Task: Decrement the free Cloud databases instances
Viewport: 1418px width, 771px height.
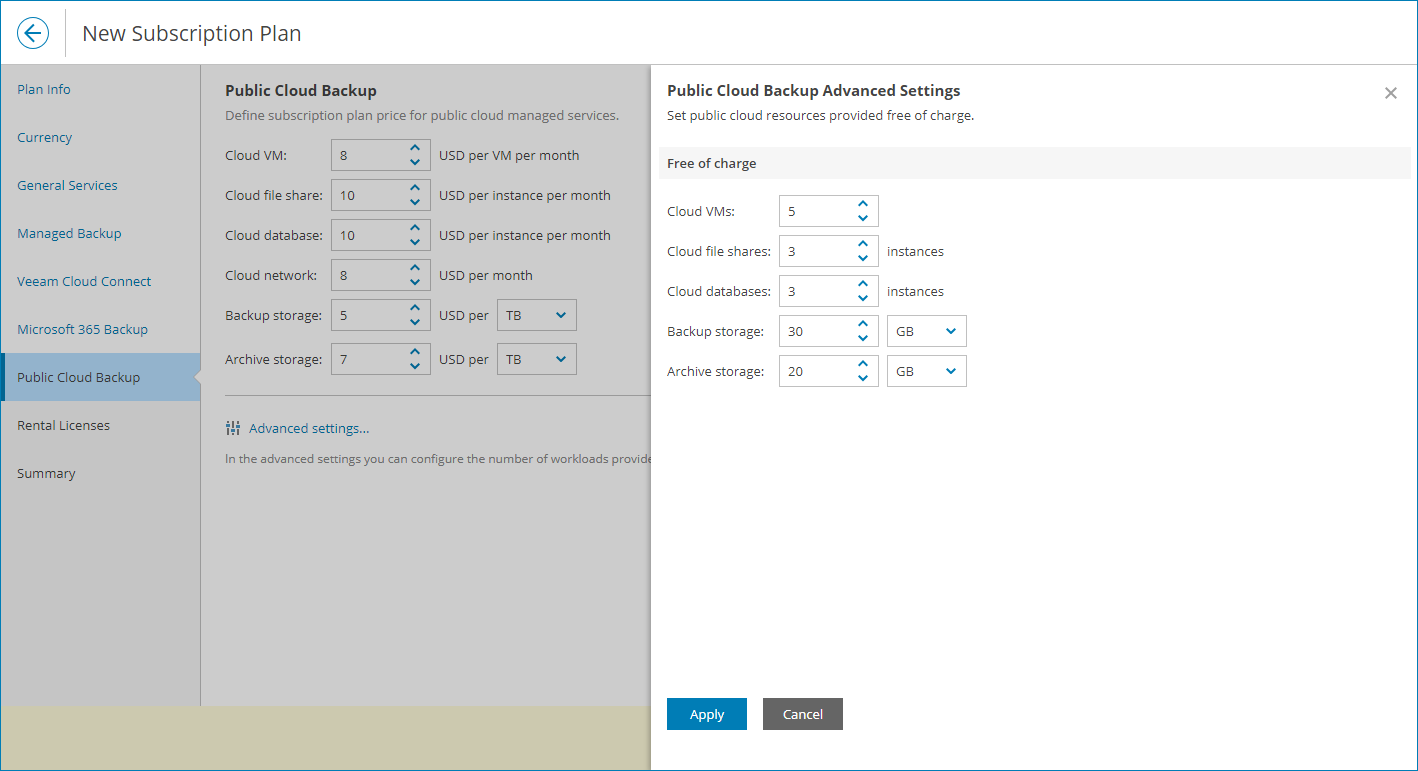Action: (x=862, y=297)
